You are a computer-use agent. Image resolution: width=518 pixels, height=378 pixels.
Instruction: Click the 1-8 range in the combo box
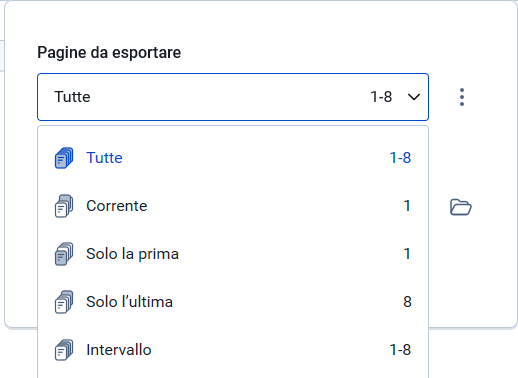pyautogui.click(x=381, y=97)
